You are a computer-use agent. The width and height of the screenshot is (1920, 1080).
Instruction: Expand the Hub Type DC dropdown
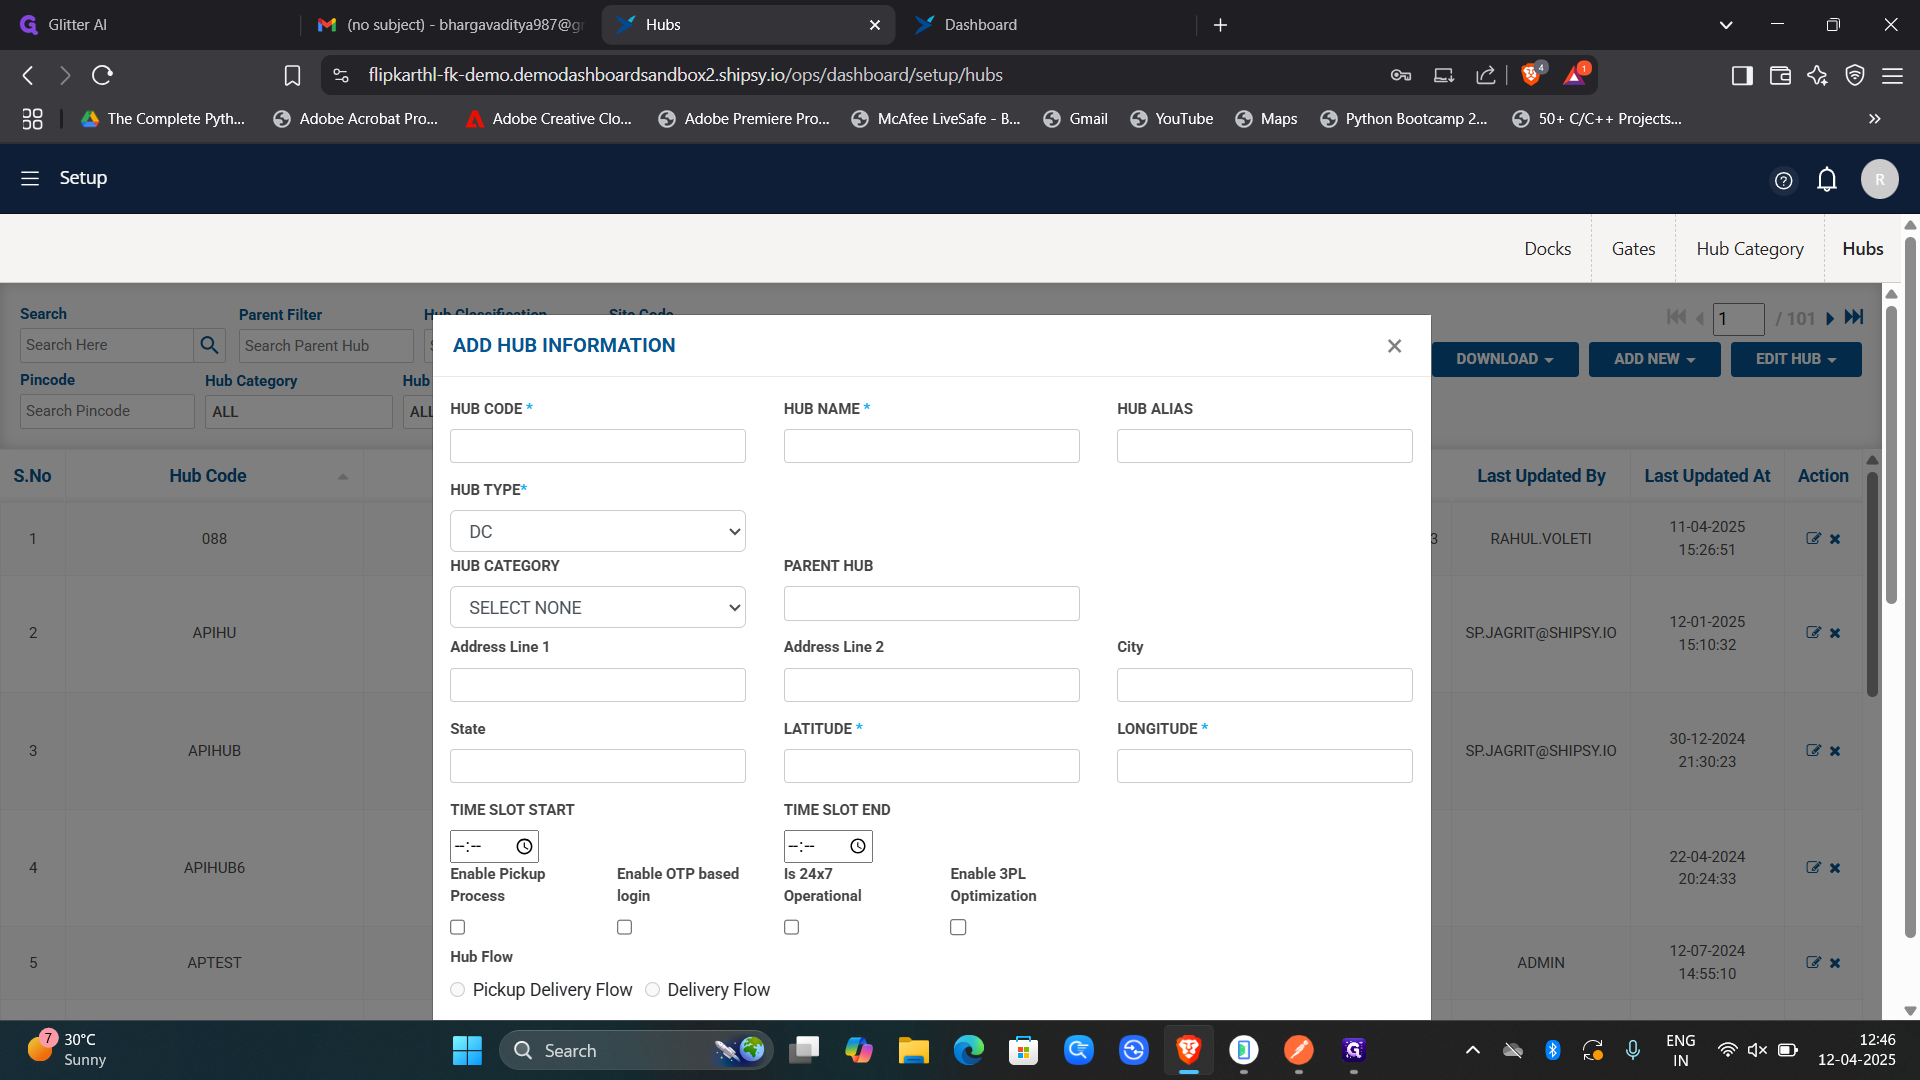coord(598,531)
